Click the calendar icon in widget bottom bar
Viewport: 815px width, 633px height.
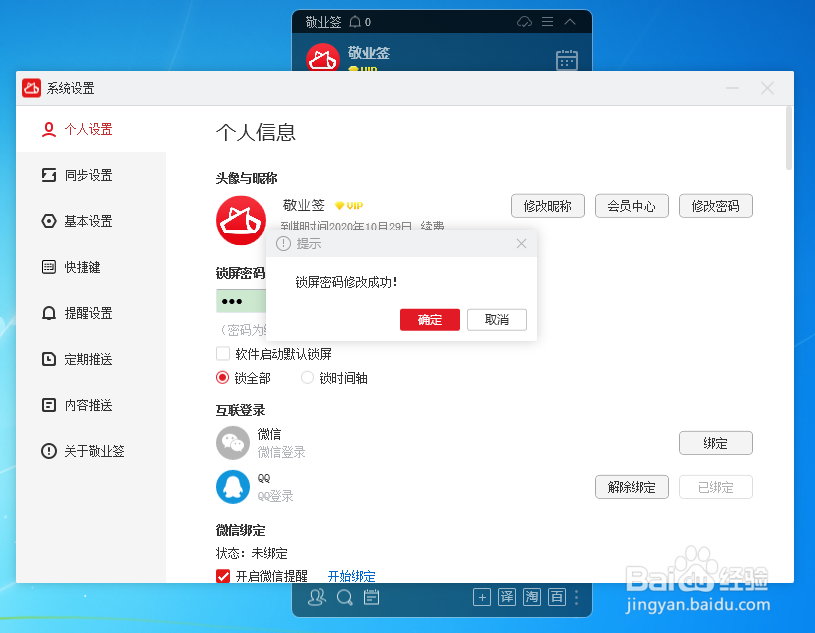[x=371, y=598]
